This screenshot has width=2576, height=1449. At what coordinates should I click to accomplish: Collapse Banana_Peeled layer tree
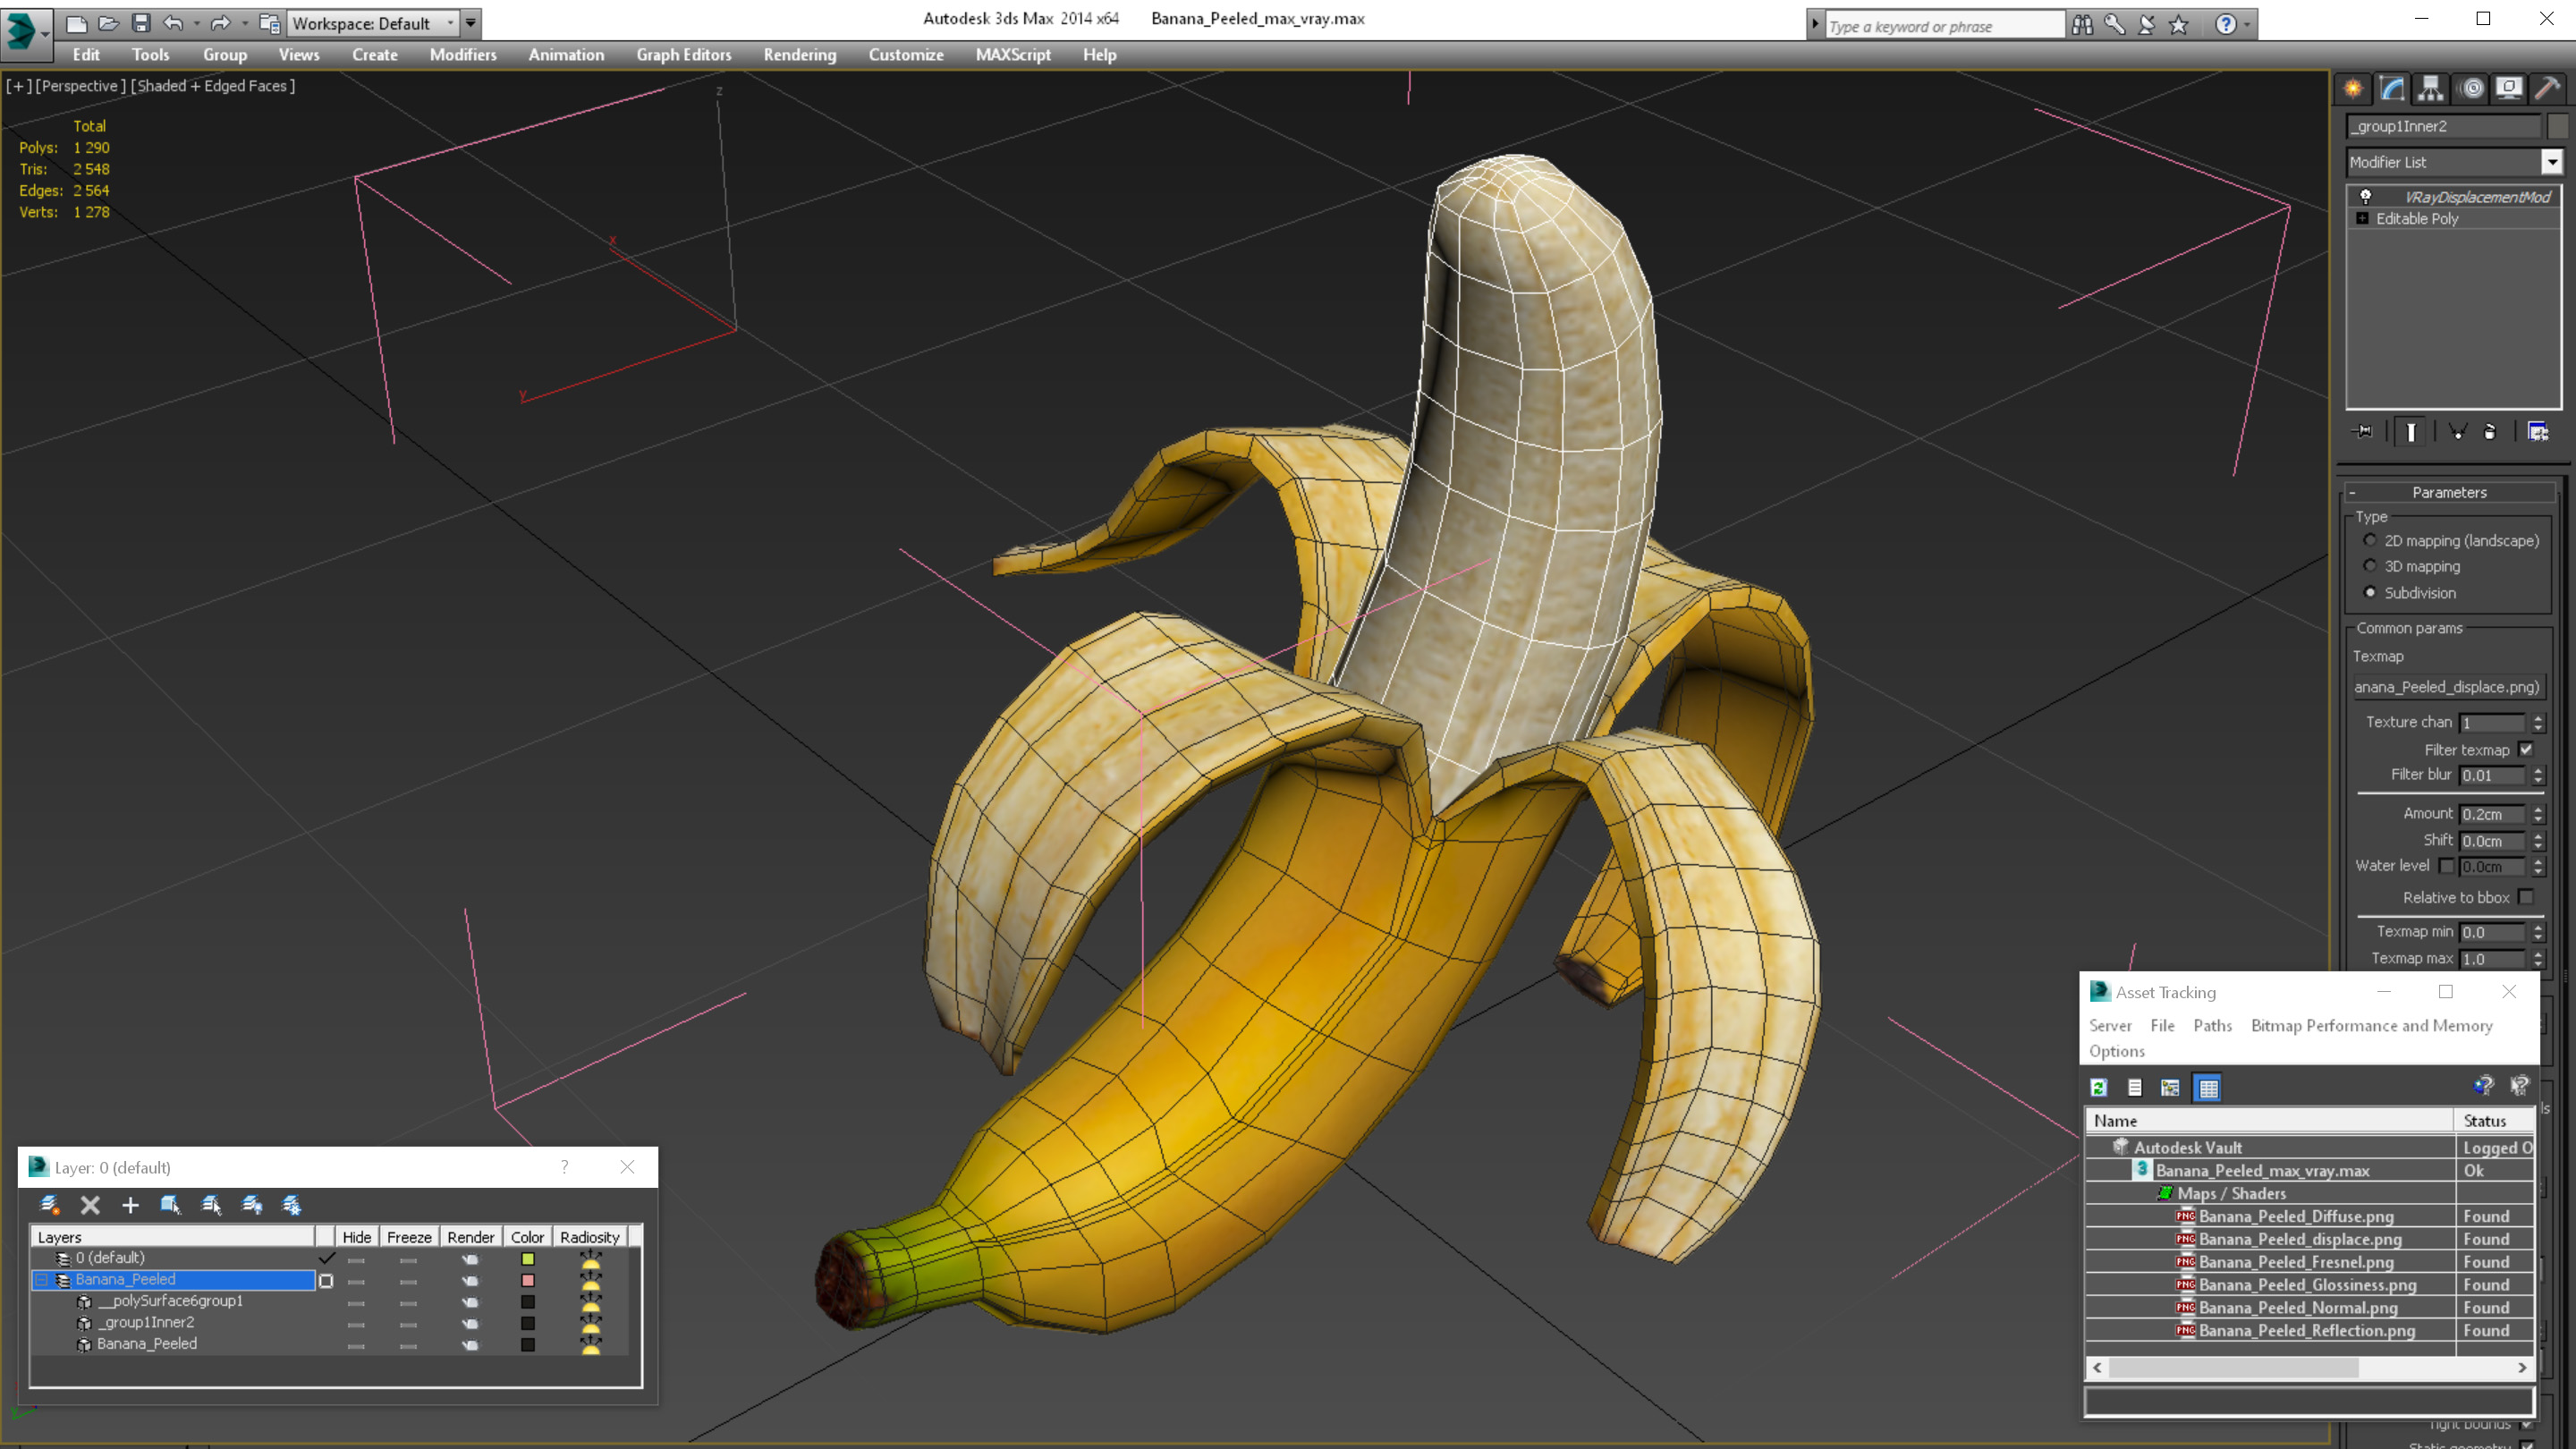42,1280
